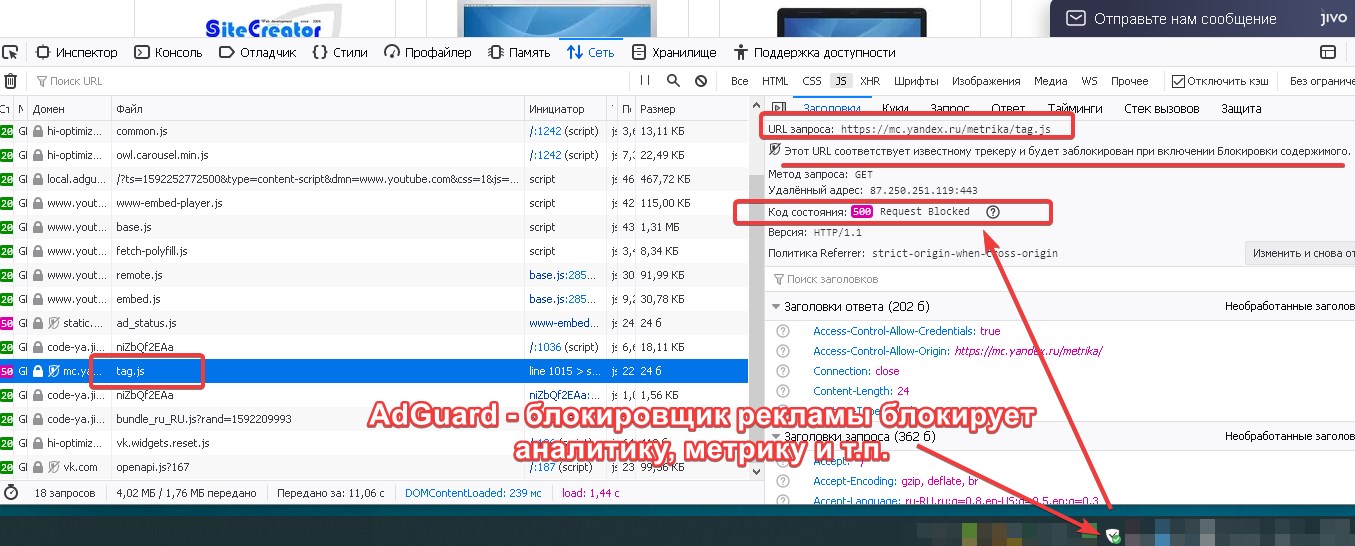Collapse the Заголовки ответа section
Viewport: 1355px width, 546px height.
tap(777, 307)
